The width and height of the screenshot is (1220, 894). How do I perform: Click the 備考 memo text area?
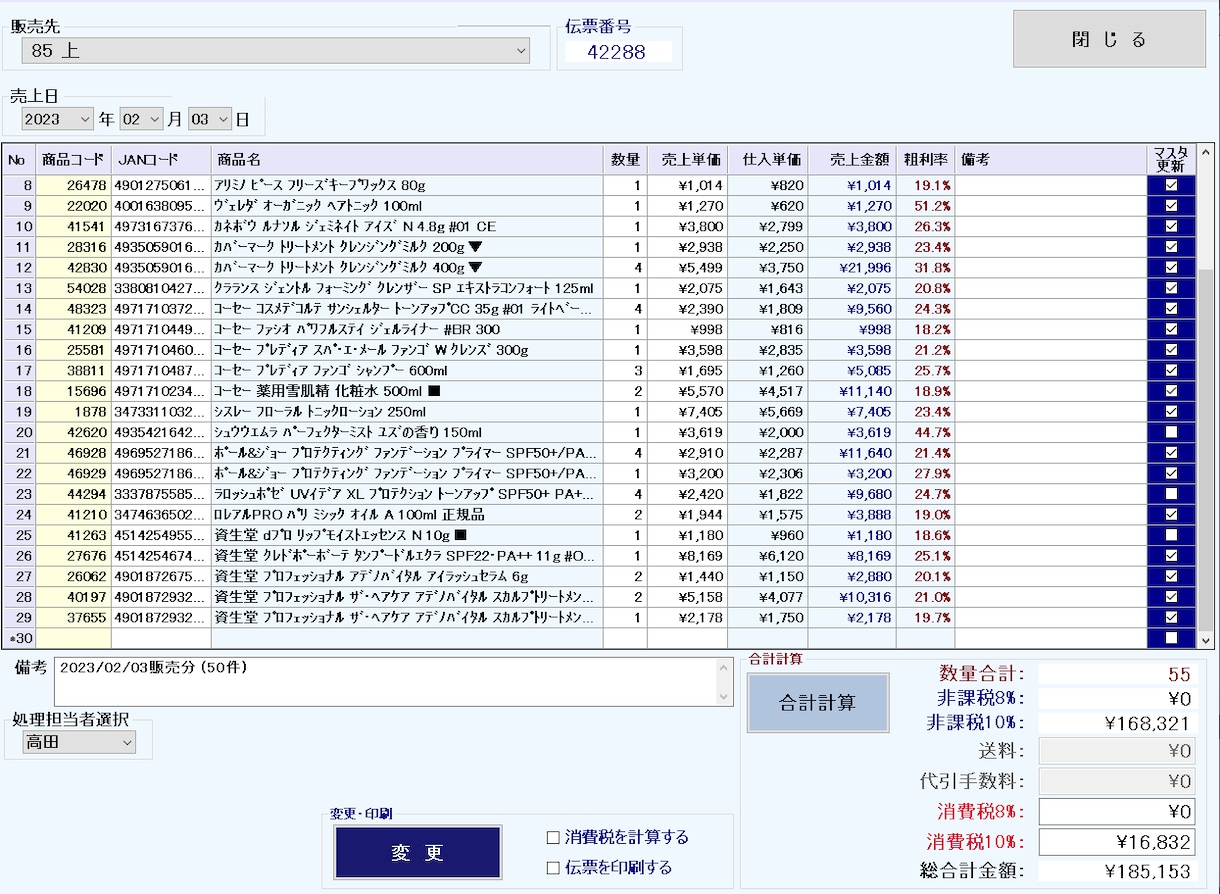coord(386,681)
